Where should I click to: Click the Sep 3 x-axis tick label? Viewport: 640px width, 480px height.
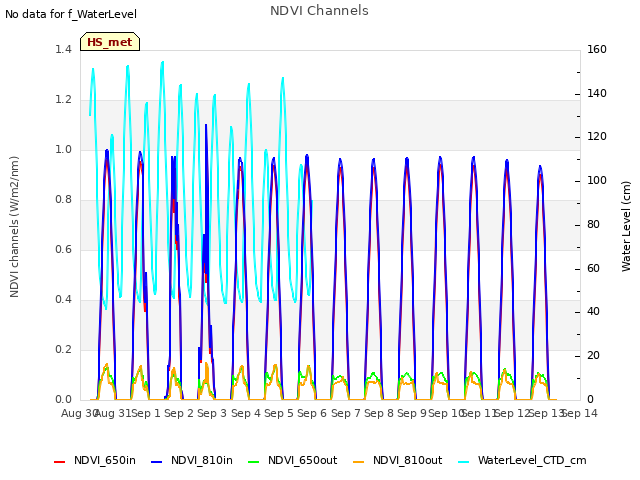pyautogui.click(x=212, y=413)
